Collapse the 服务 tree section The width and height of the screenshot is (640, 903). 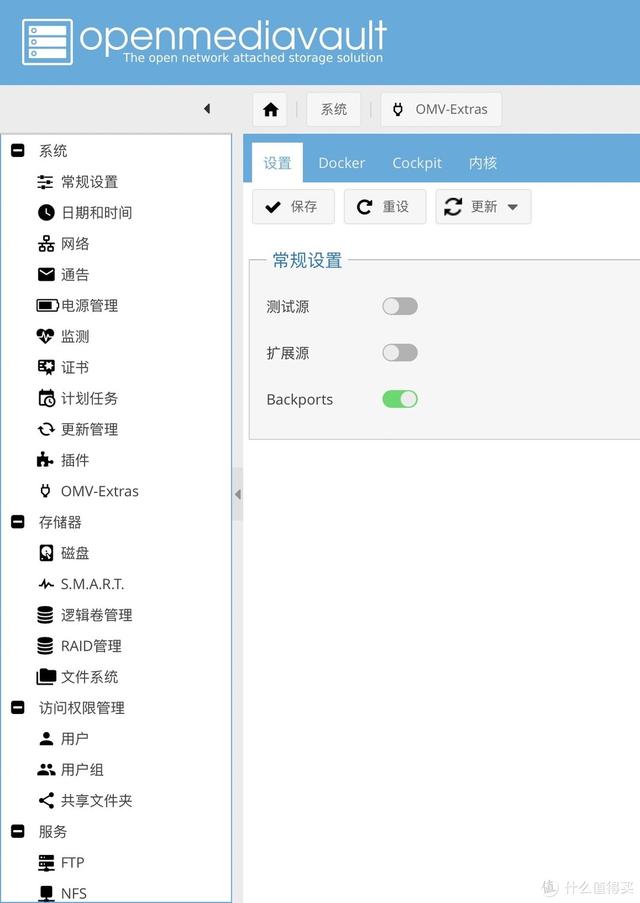coord(18,831)
